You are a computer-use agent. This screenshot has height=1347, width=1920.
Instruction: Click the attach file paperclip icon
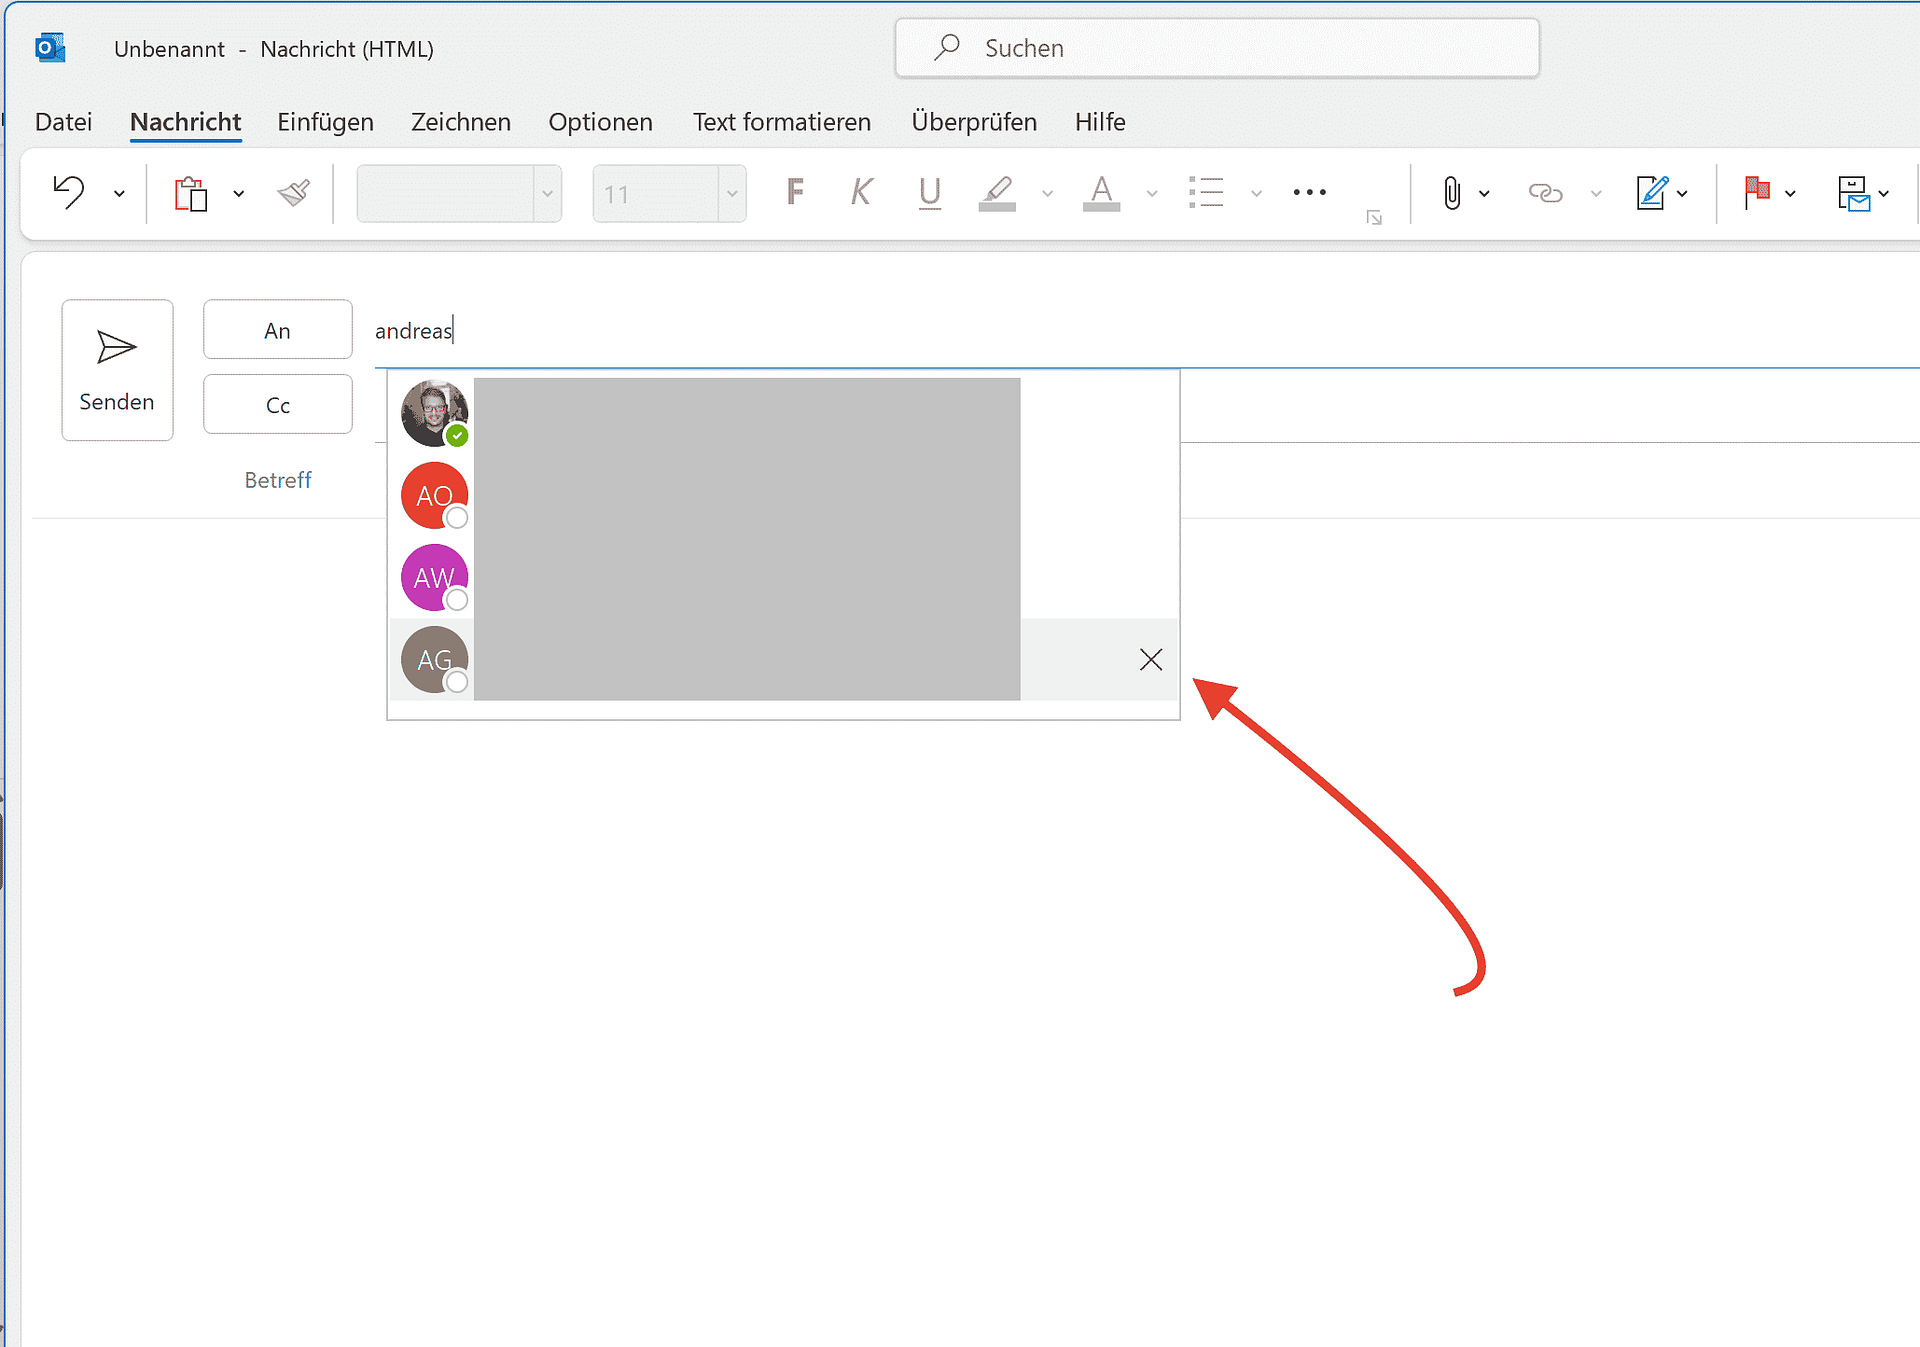click(1452, 193)
